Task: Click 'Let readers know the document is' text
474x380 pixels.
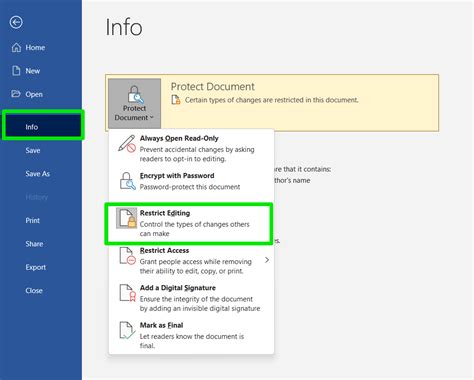Action: tap(192, 336)
